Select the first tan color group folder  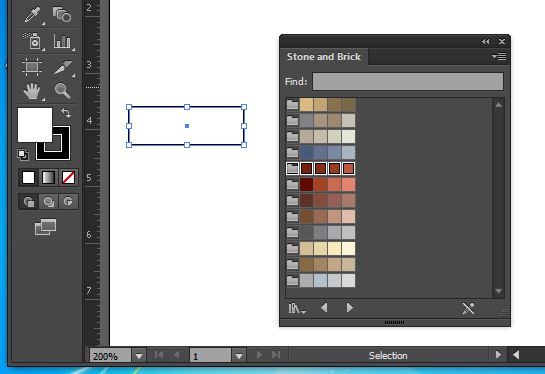pyautogui.click(x=292, y=104)
